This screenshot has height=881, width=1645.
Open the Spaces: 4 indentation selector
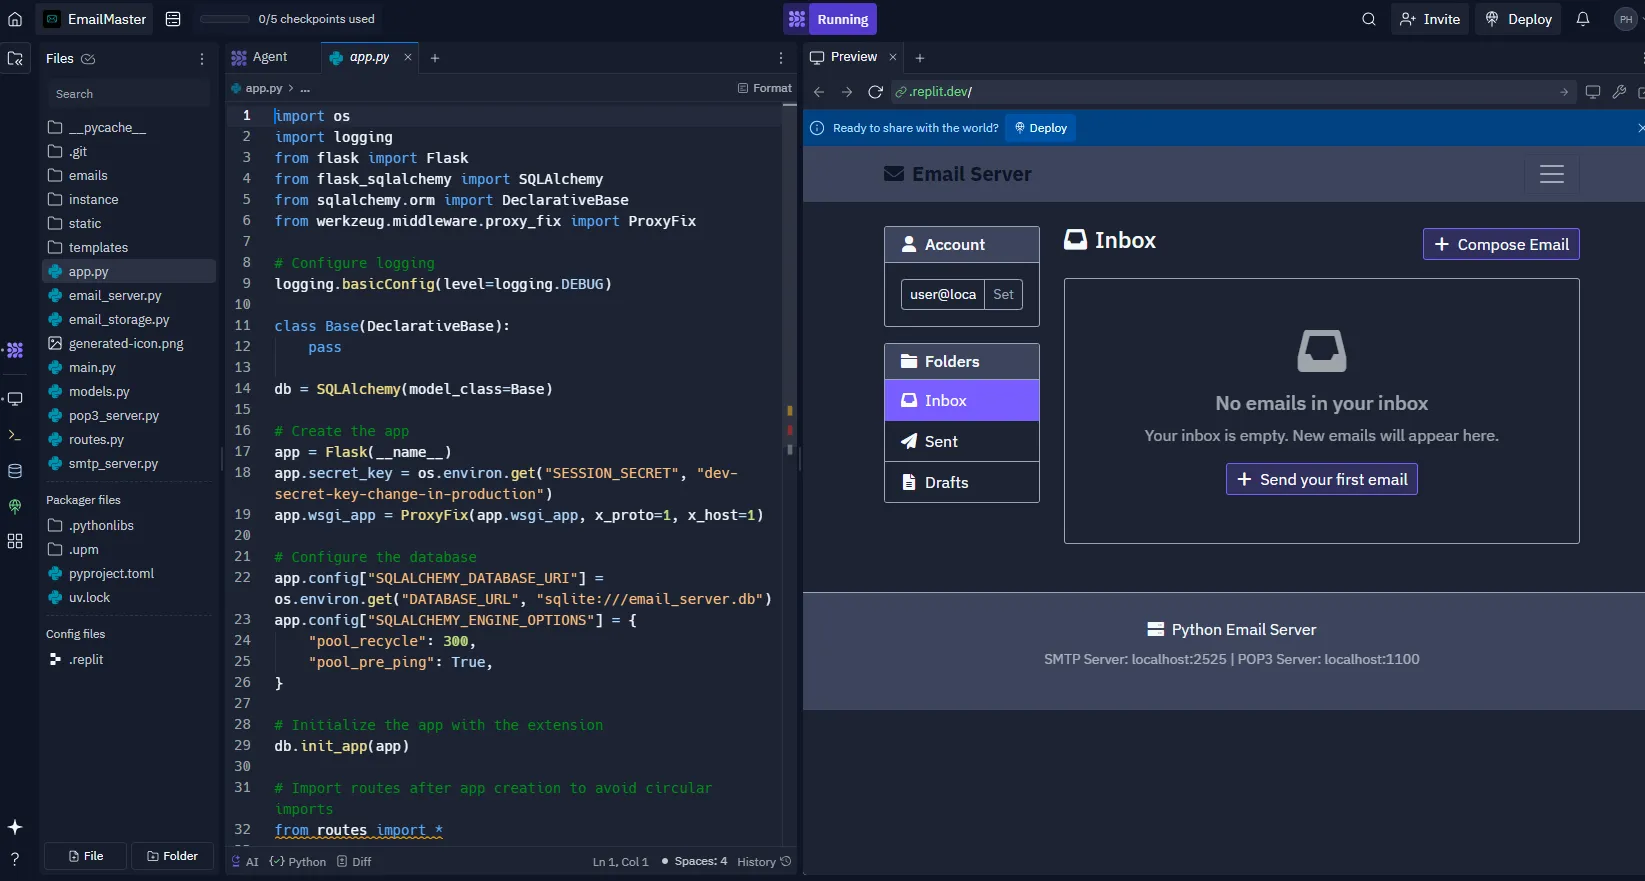click(700, 862)
